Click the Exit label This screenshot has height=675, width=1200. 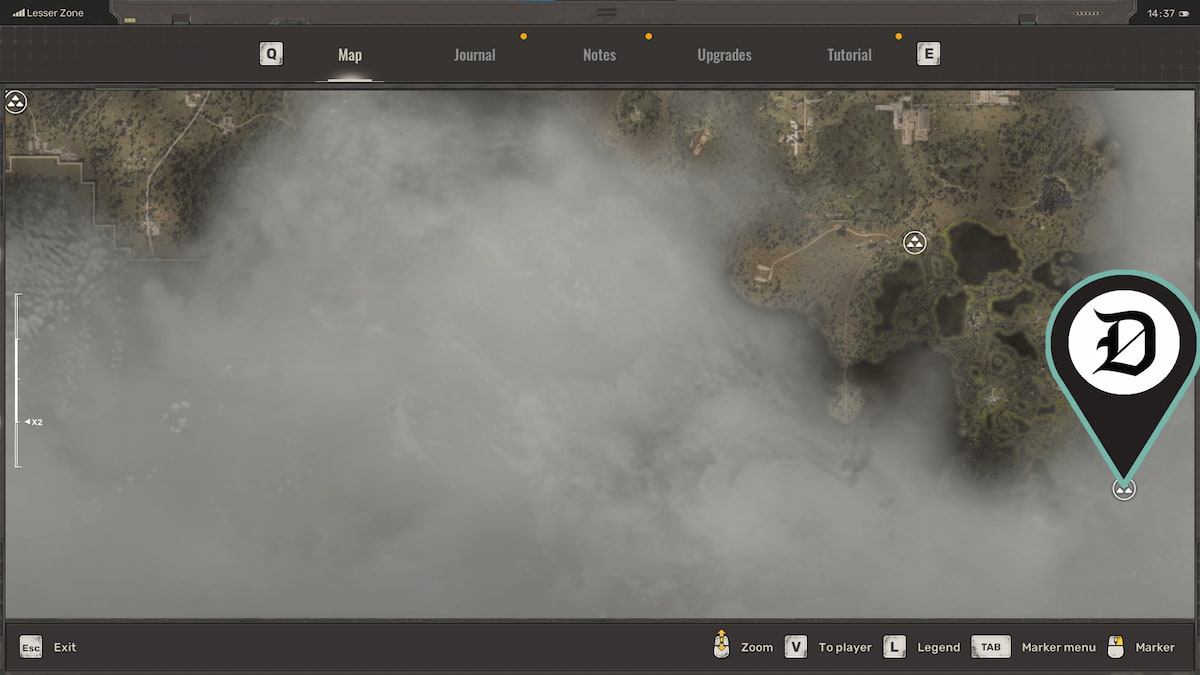pyautogui.click(x=65, y=647)
